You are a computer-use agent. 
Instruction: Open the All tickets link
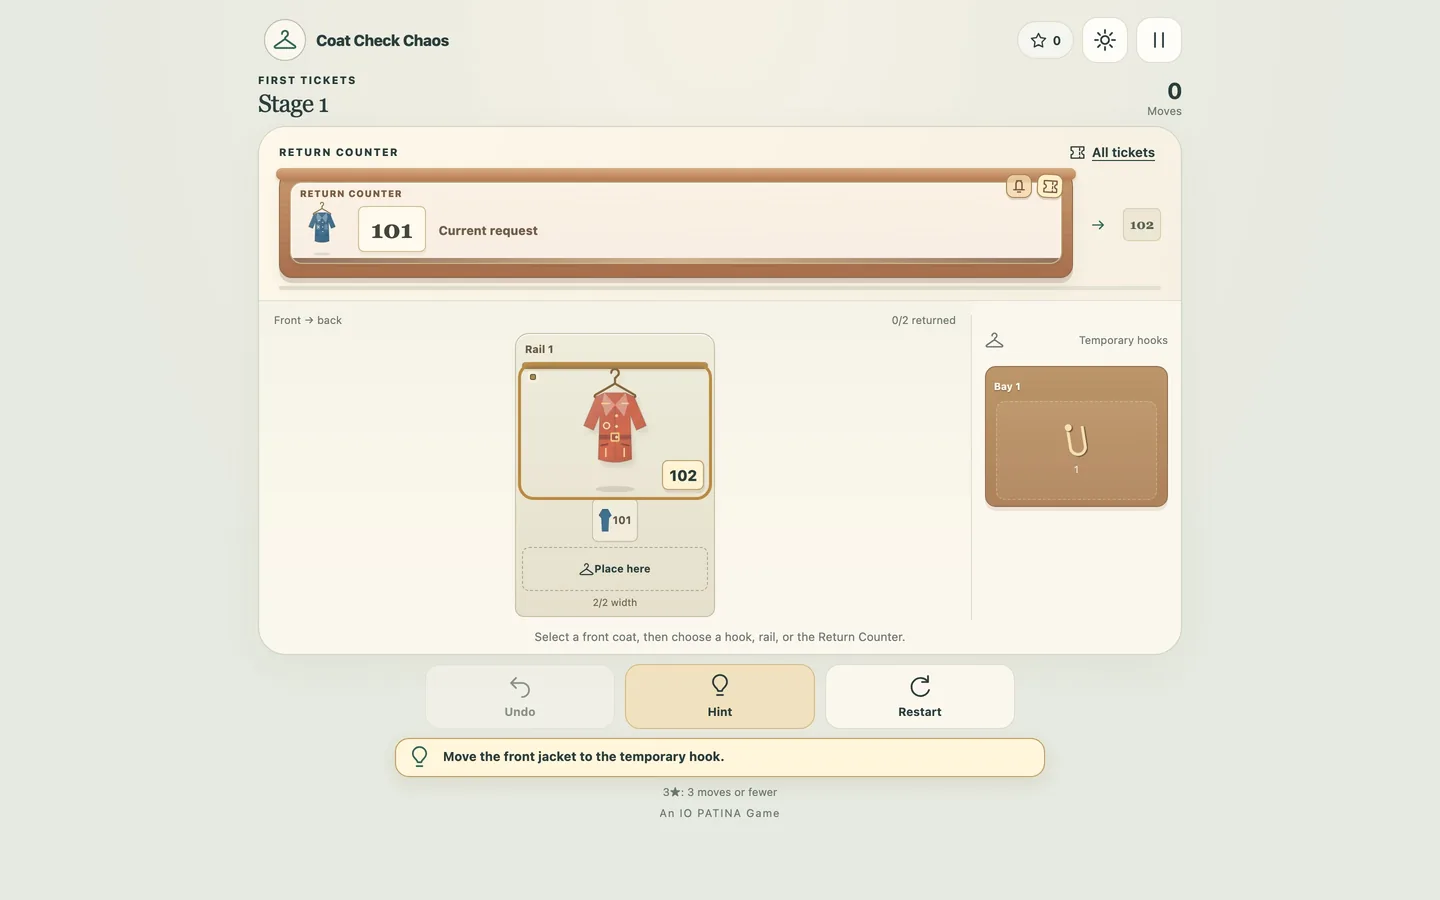click(1112, 152)
